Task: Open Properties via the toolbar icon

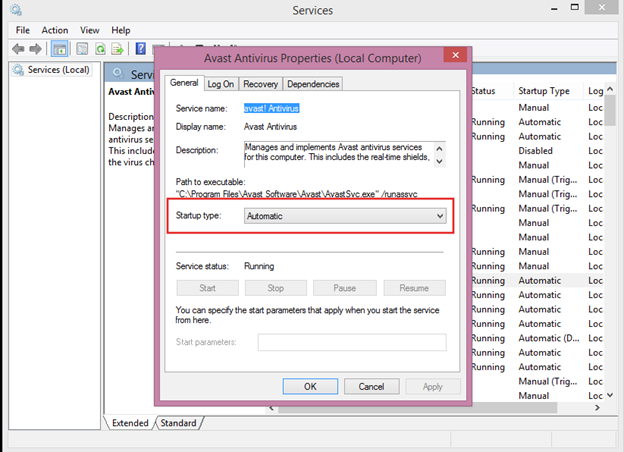Action: [x=82, y=49]
